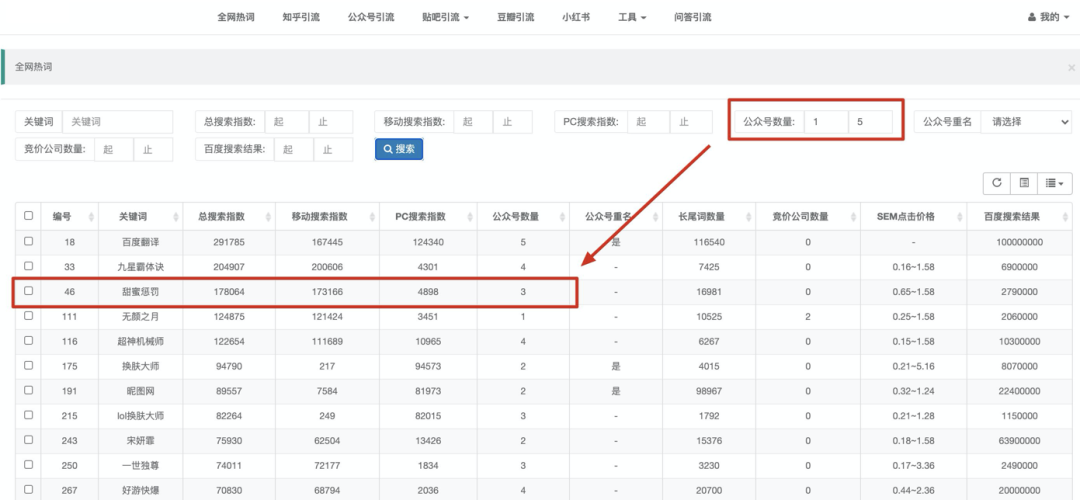The image size is (1080, 500).
Task: Click the keyword cell 甜蜜惩罚
Action: (141, 291)
